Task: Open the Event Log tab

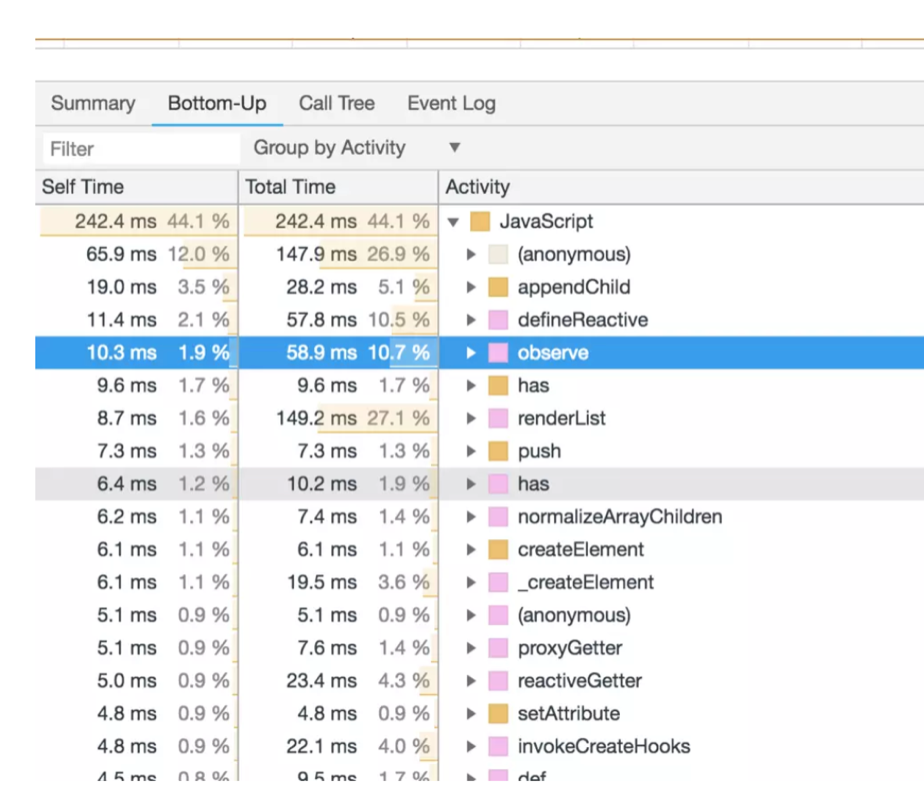Action: pos(451,103)
